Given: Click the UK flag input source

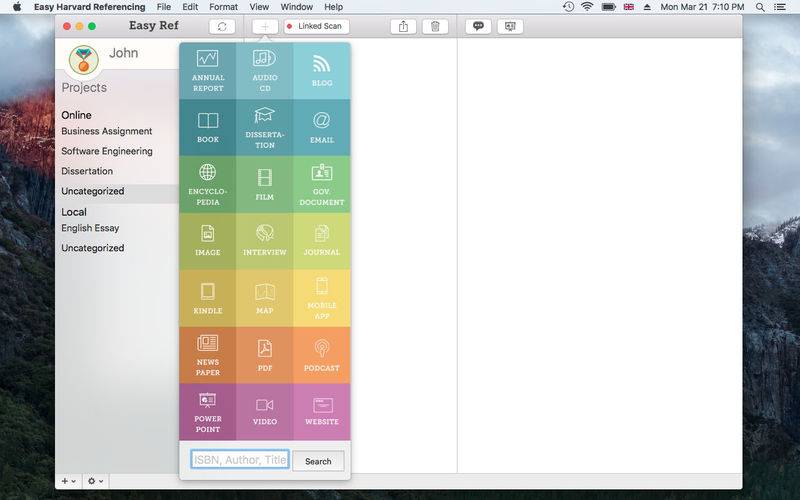Looking at the screenshot, I should coord(629,7).
